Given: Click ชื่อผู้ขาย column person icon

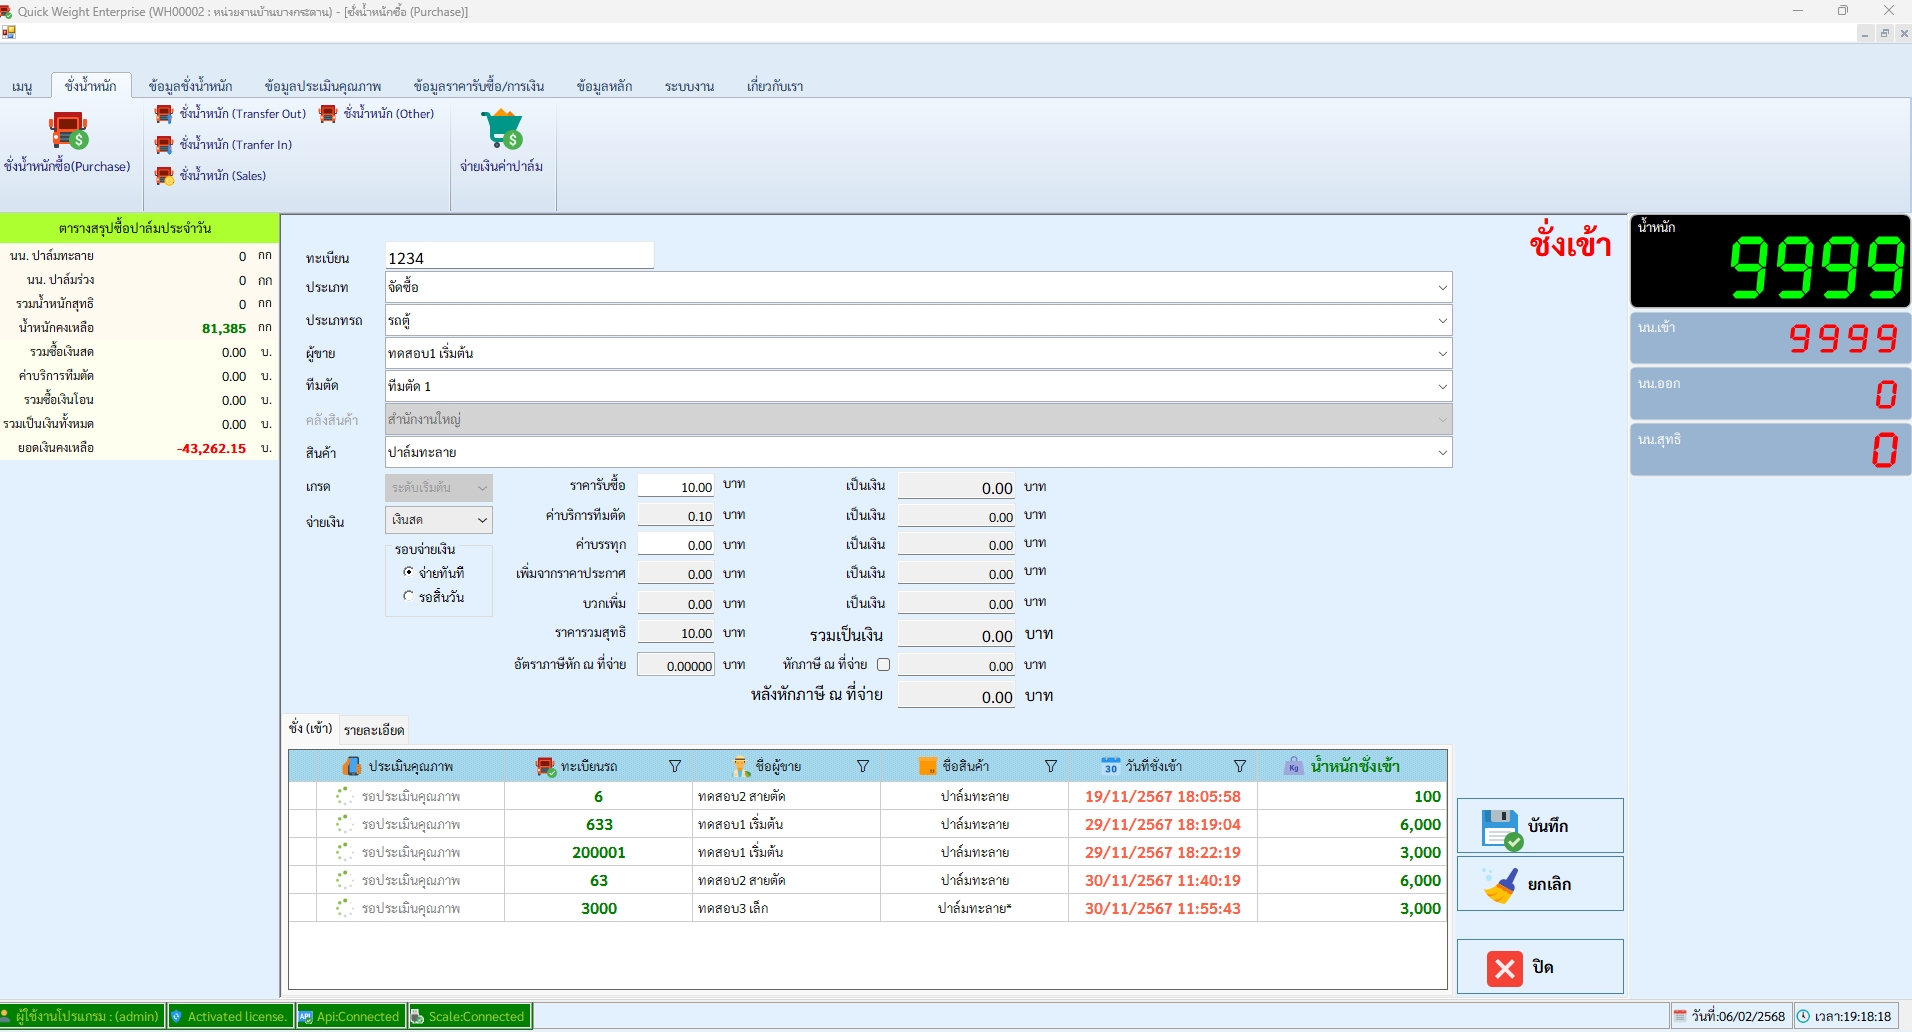Looking at the screenshot, I should [x=740, y=766].
